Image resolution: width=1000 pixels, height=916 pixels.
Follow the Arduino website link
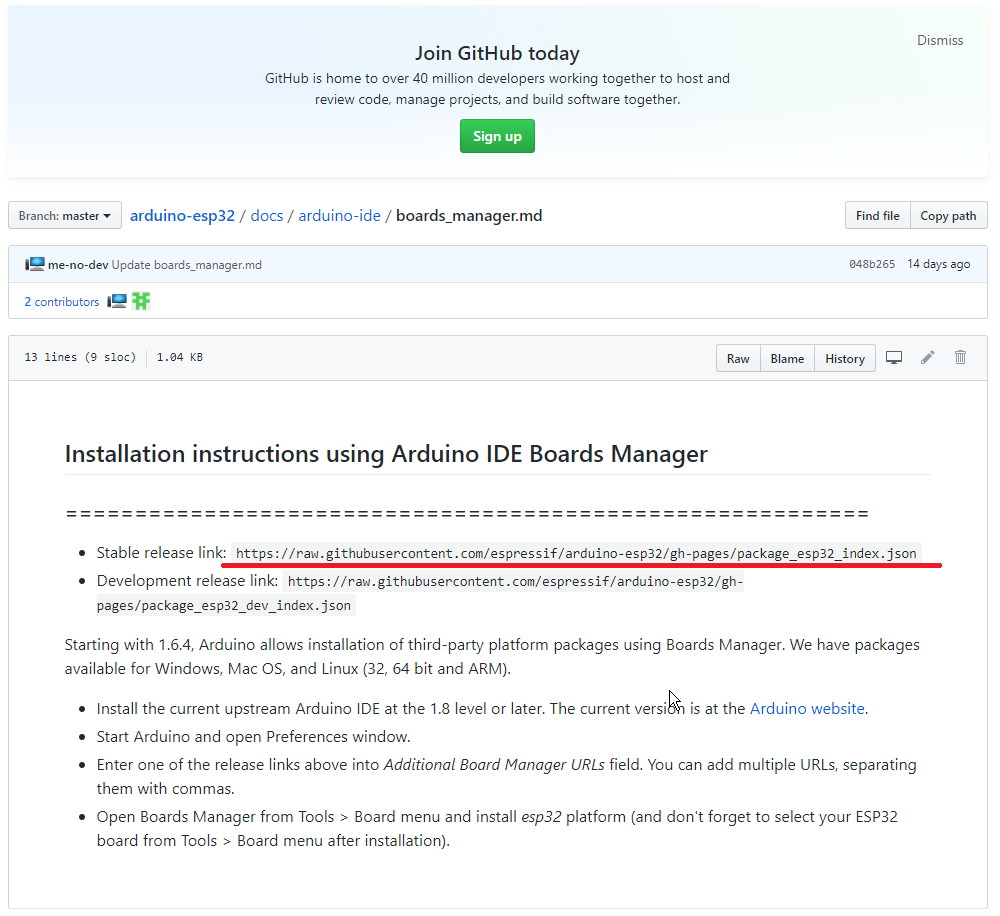point(807,709)
